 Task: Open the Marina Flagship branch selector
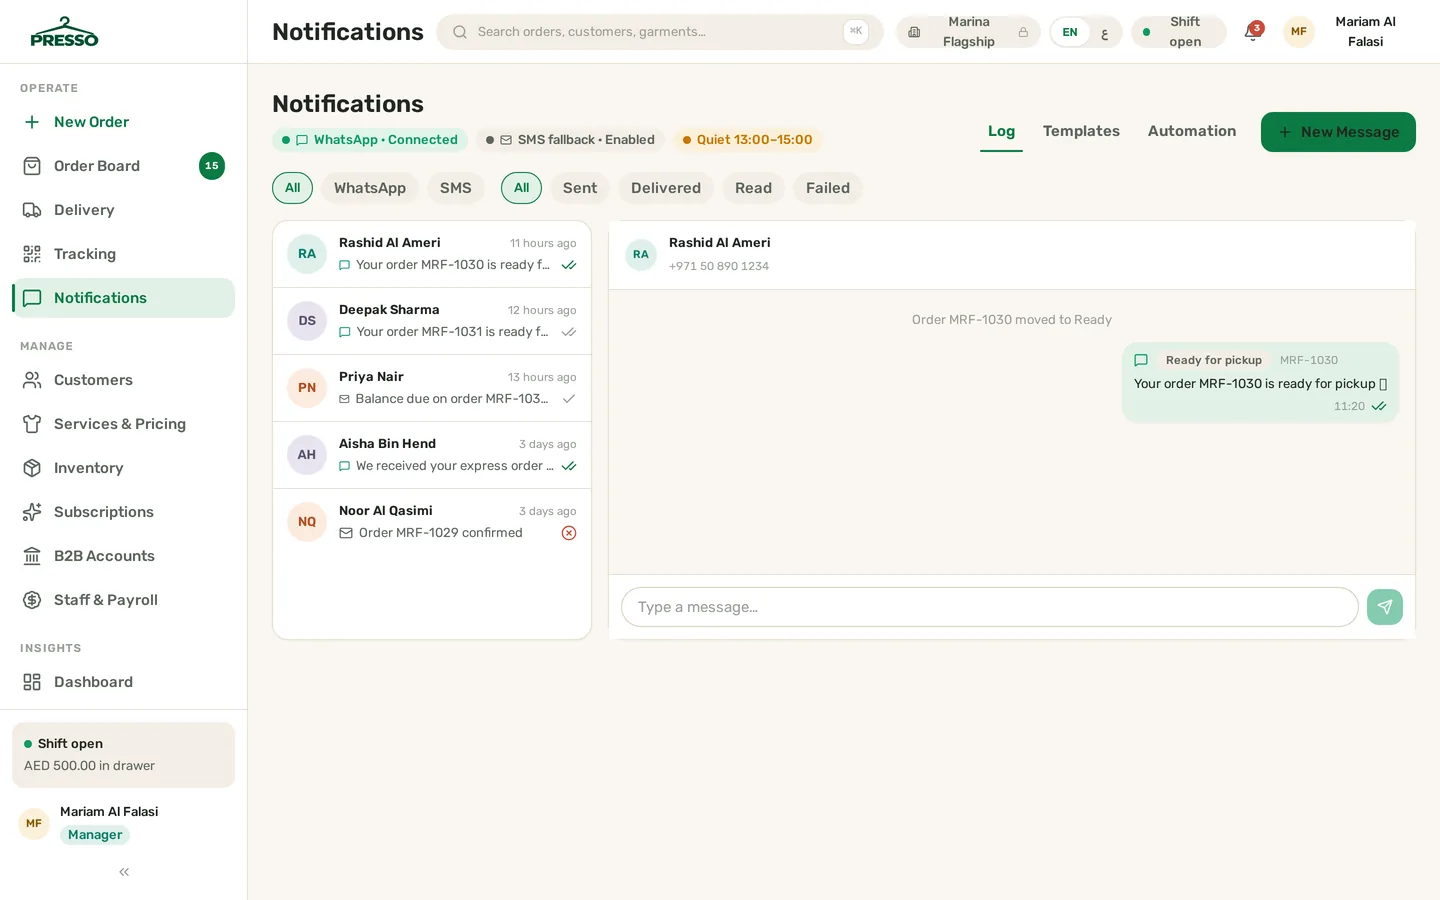968,32
